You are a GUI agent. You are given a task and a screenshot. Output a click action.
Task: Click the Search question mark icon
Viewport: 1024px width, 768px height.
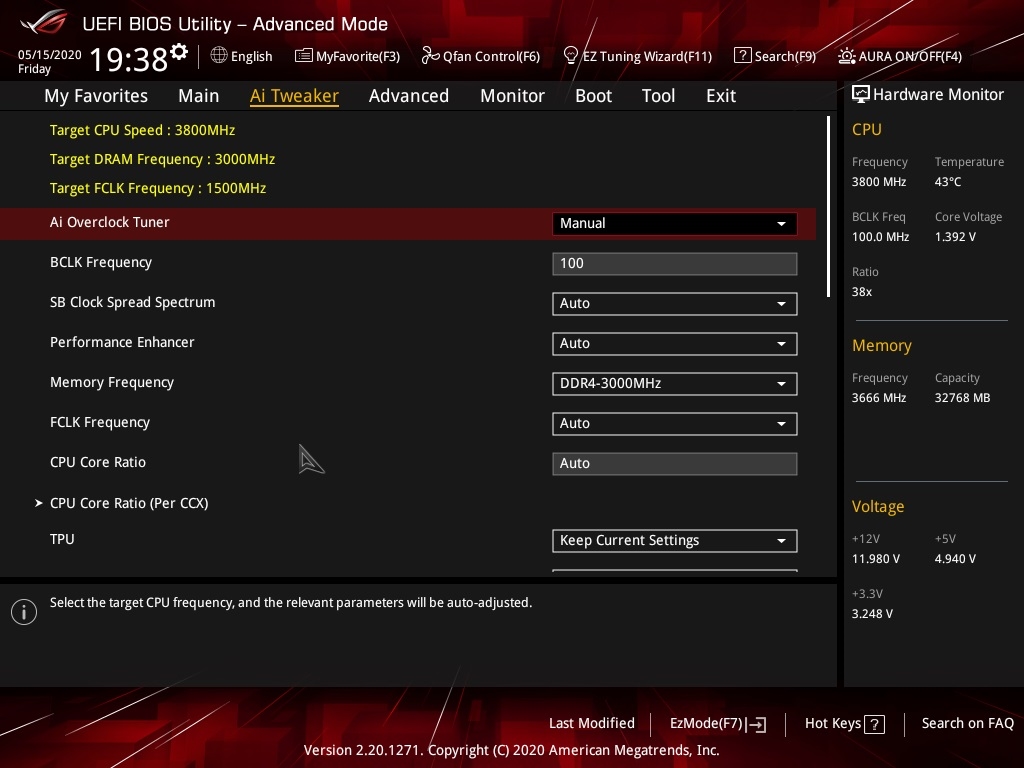743,56
